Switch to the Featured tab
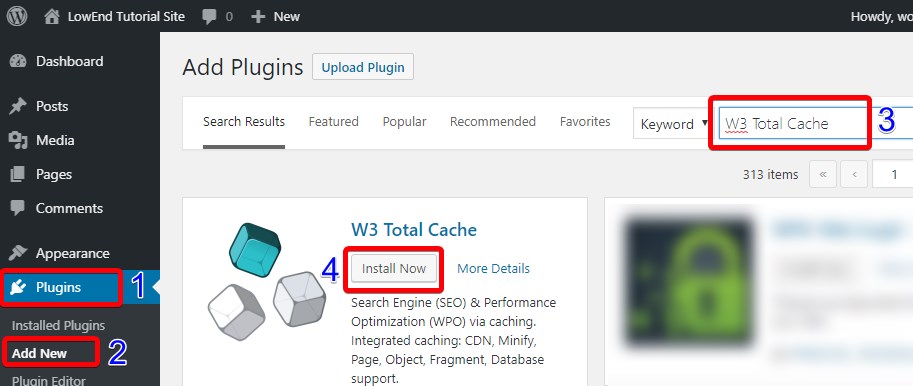 [x=334, y=122]
